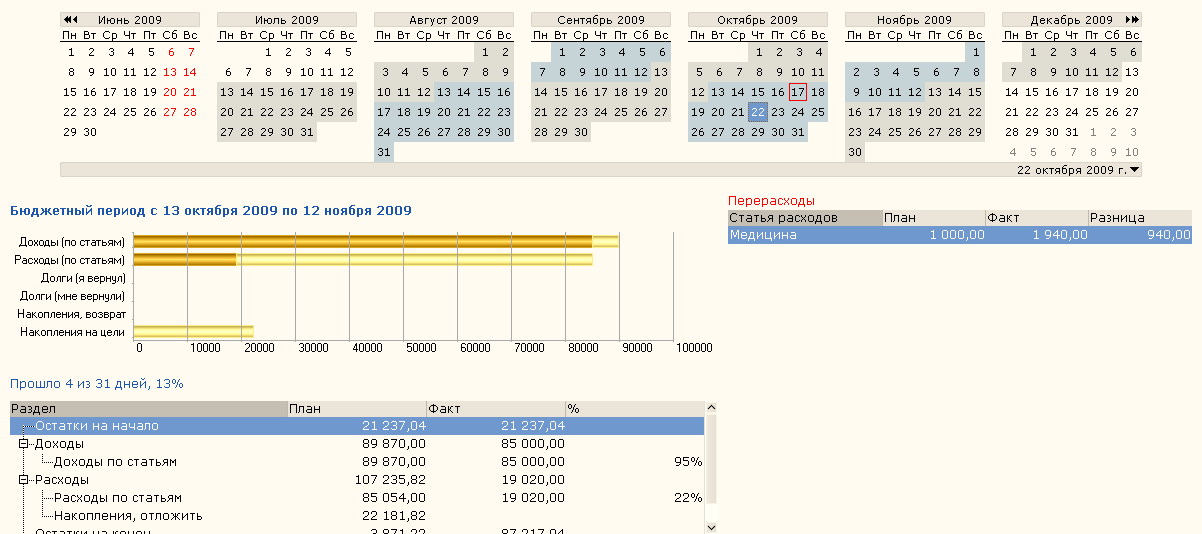Click the Доходы (по статьям) chart bar
Screen dimensions: 1202x534
coord(376,241)
